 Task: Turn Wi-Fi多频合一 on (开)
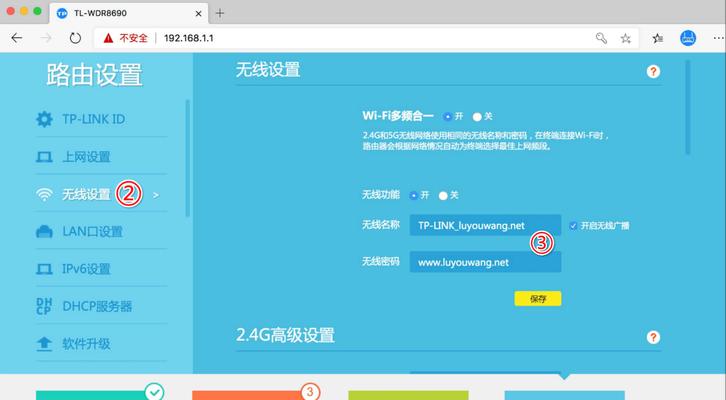[447, 117]
